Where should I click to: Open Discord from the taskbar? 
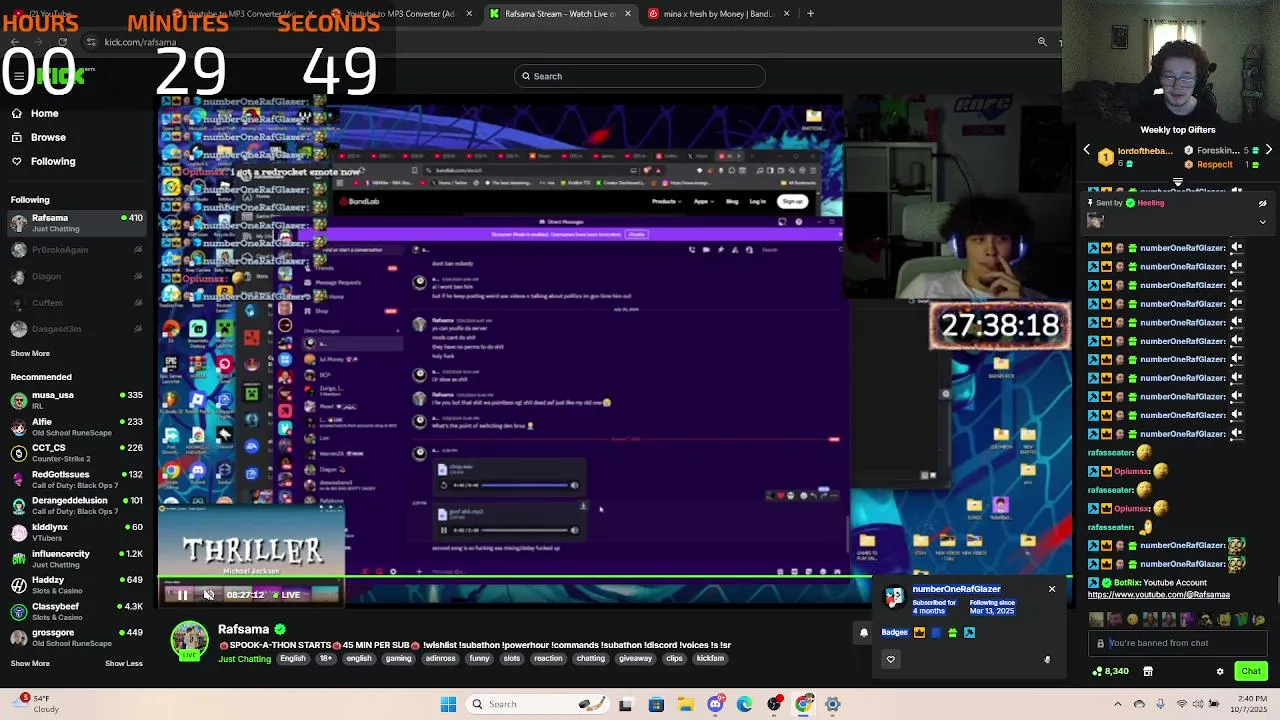coord(715,704)
